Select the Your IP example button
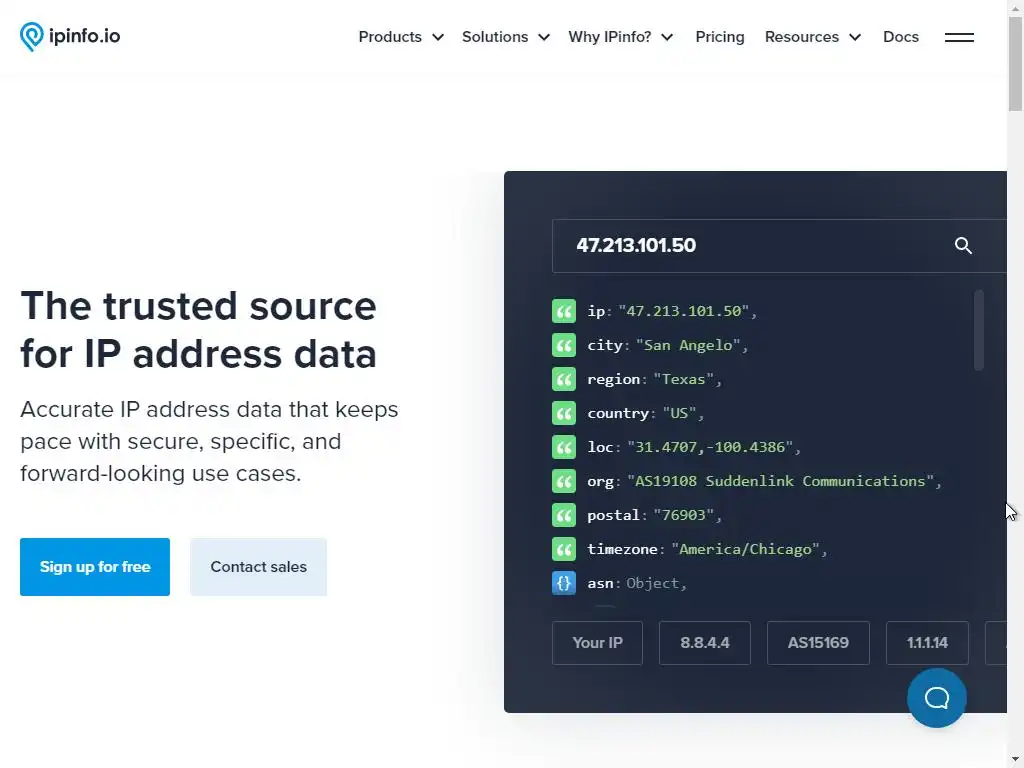This screenshot has width=1024, height=768. (x=598, y=643)
